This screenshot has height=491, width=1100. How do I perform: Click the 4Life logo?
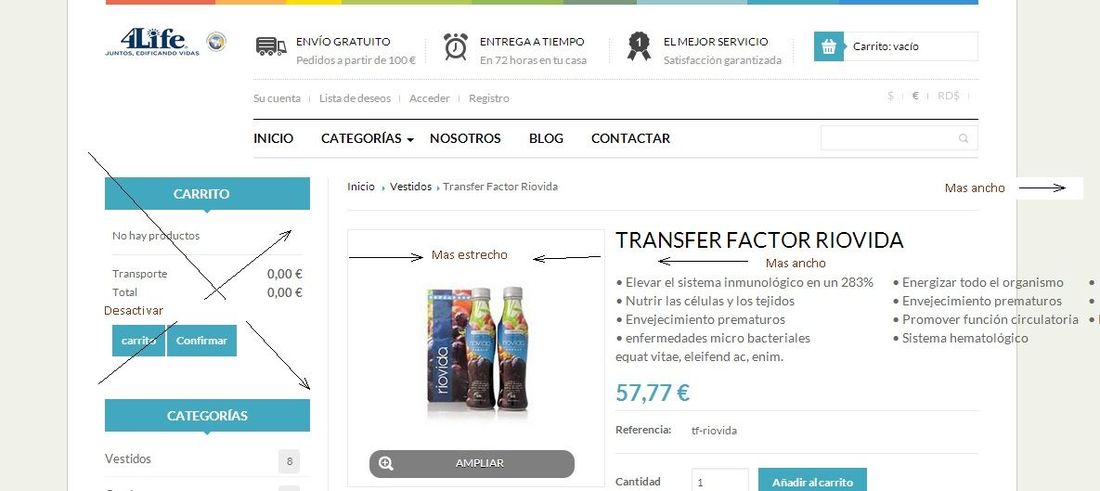[x=152, y=42]
